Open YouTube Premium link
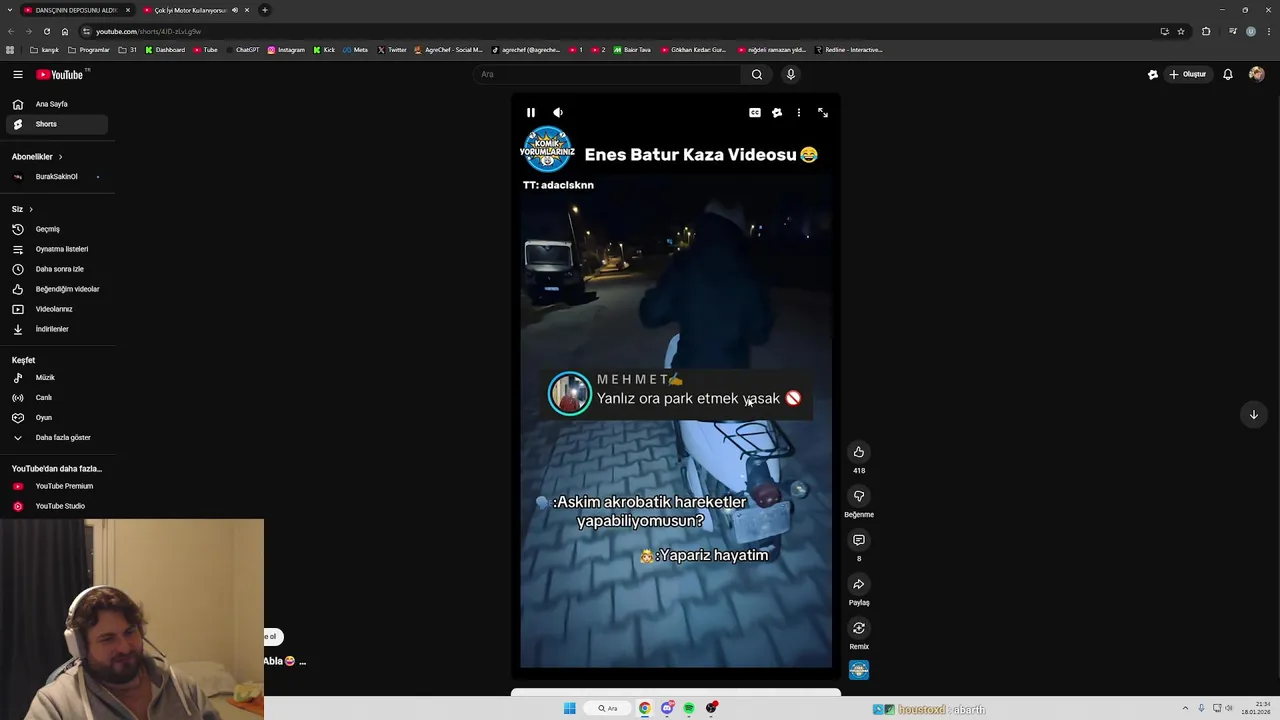 [57, 486]
